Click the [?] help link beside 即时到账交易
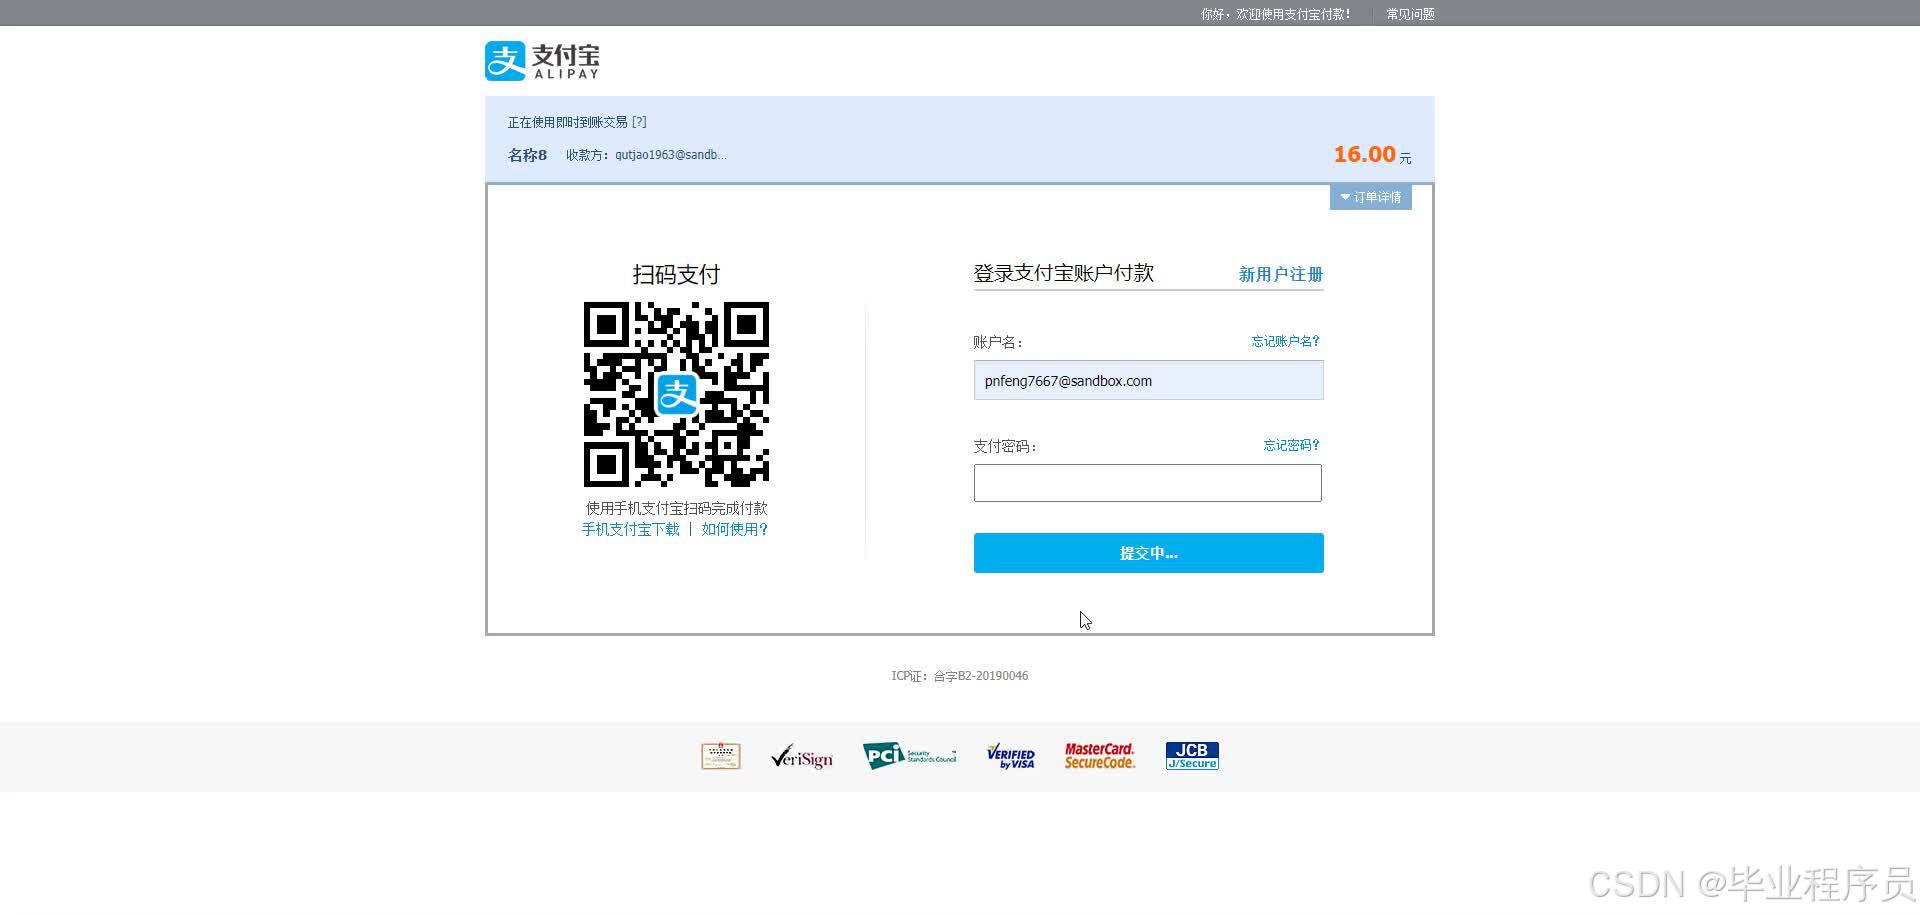The width and height of the screenshot is (1920, 916). pos(639,122)
